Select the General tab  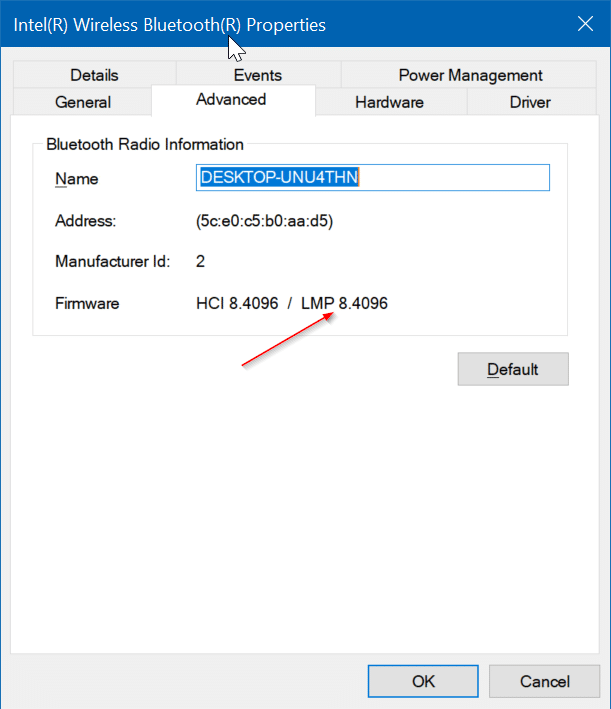(x=83, y=102)
